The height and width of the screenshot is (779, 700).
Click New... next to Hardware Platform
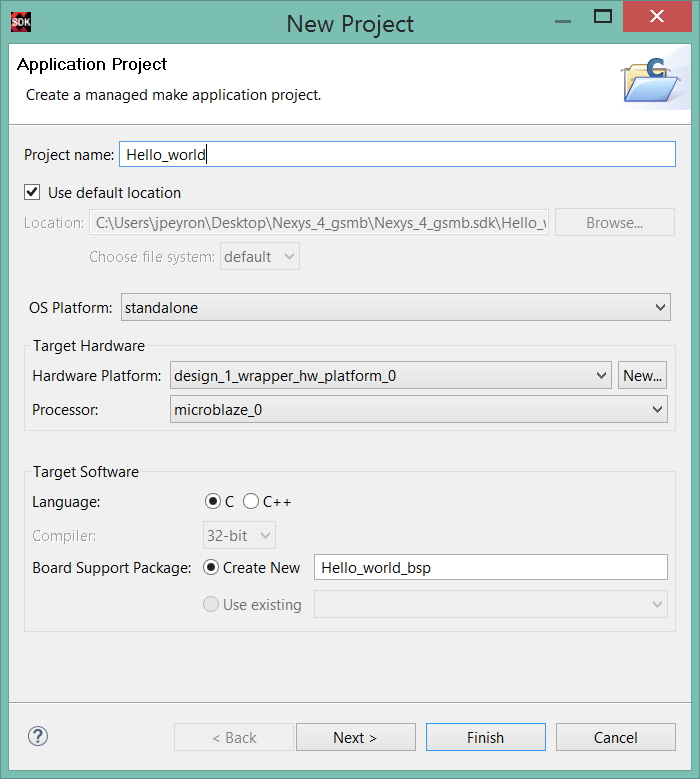pos(642,376)
